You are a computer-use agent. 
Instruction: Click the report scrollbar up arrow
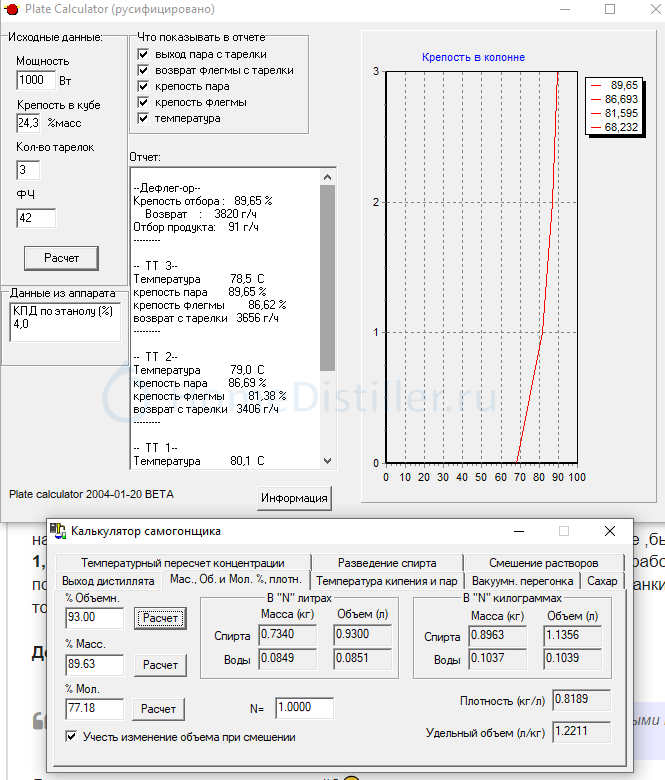pyautogui.click(x=327, y=177)
